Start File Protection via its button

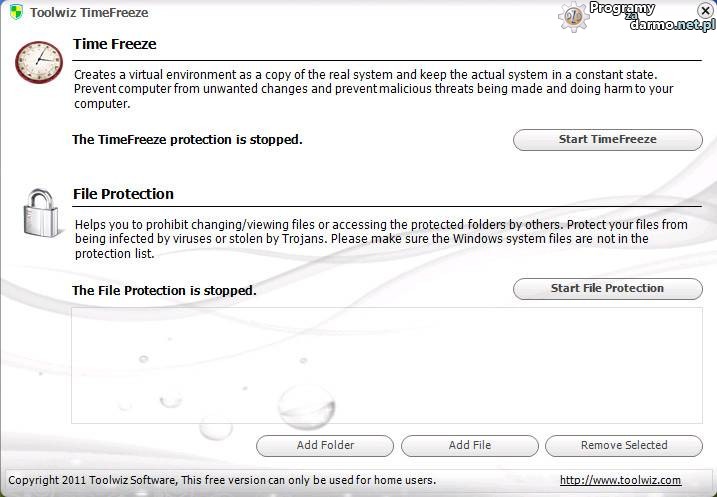point(607,288)
